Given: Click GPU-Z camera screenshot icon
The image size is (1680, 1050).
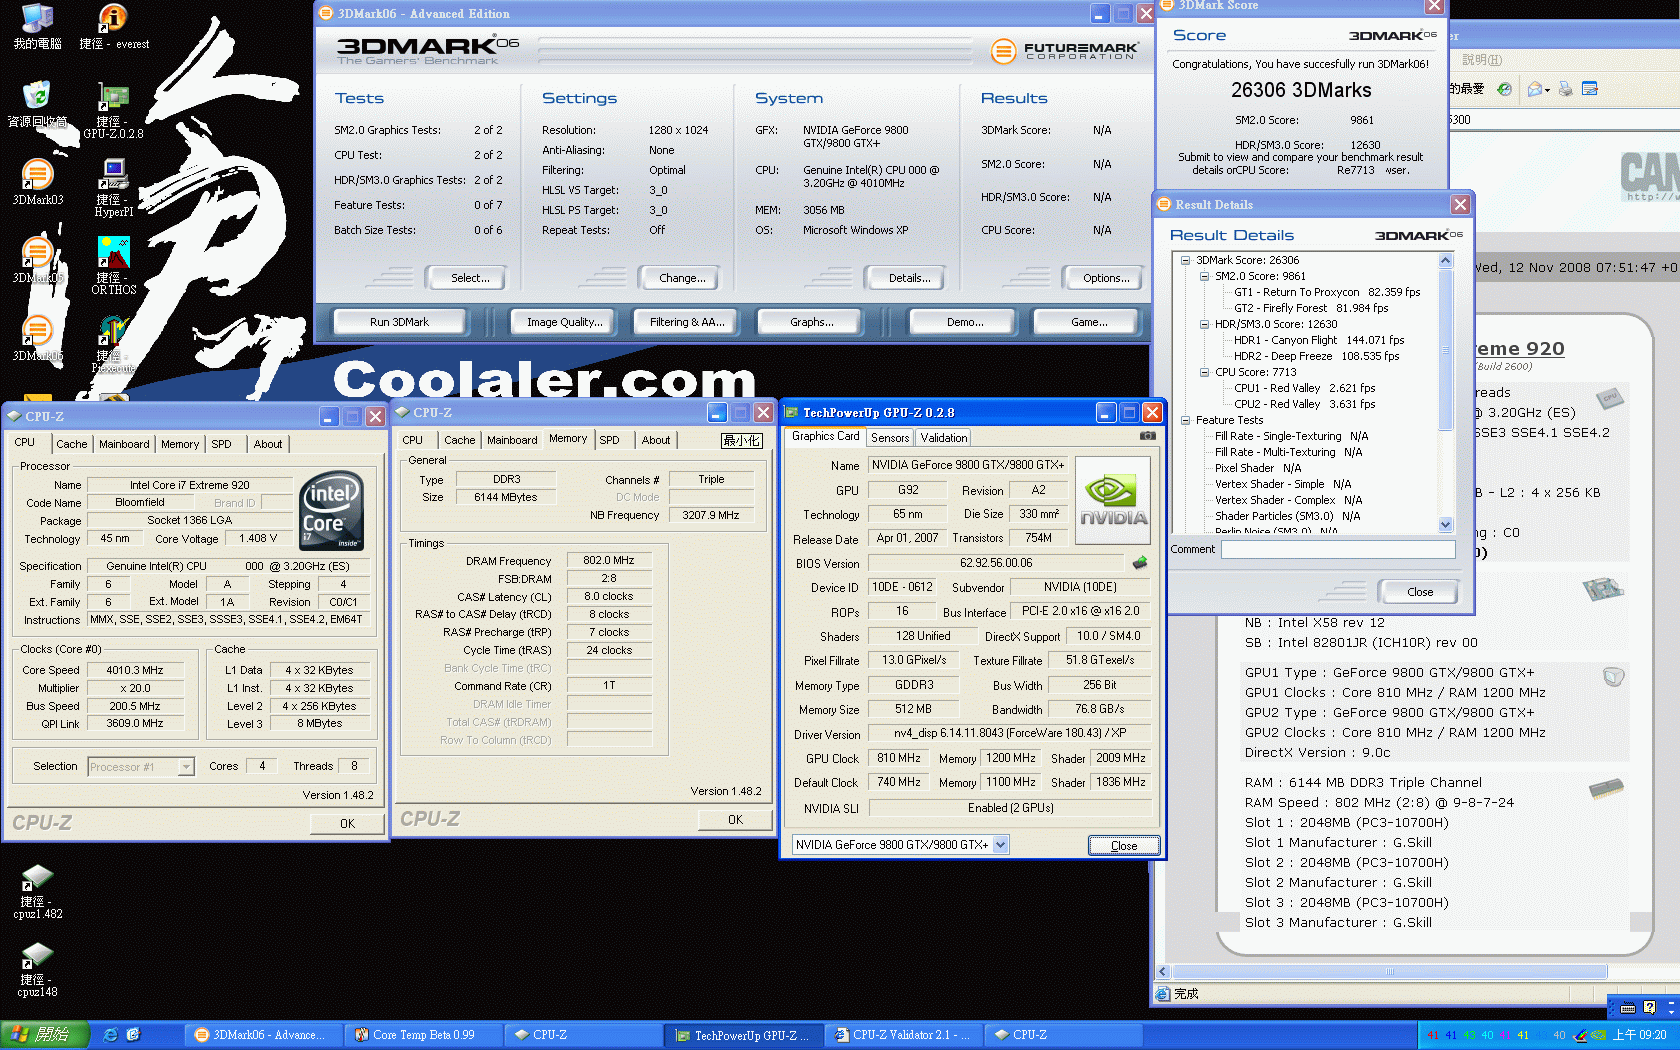Looking at the screenshot, I should (1147, 436).
